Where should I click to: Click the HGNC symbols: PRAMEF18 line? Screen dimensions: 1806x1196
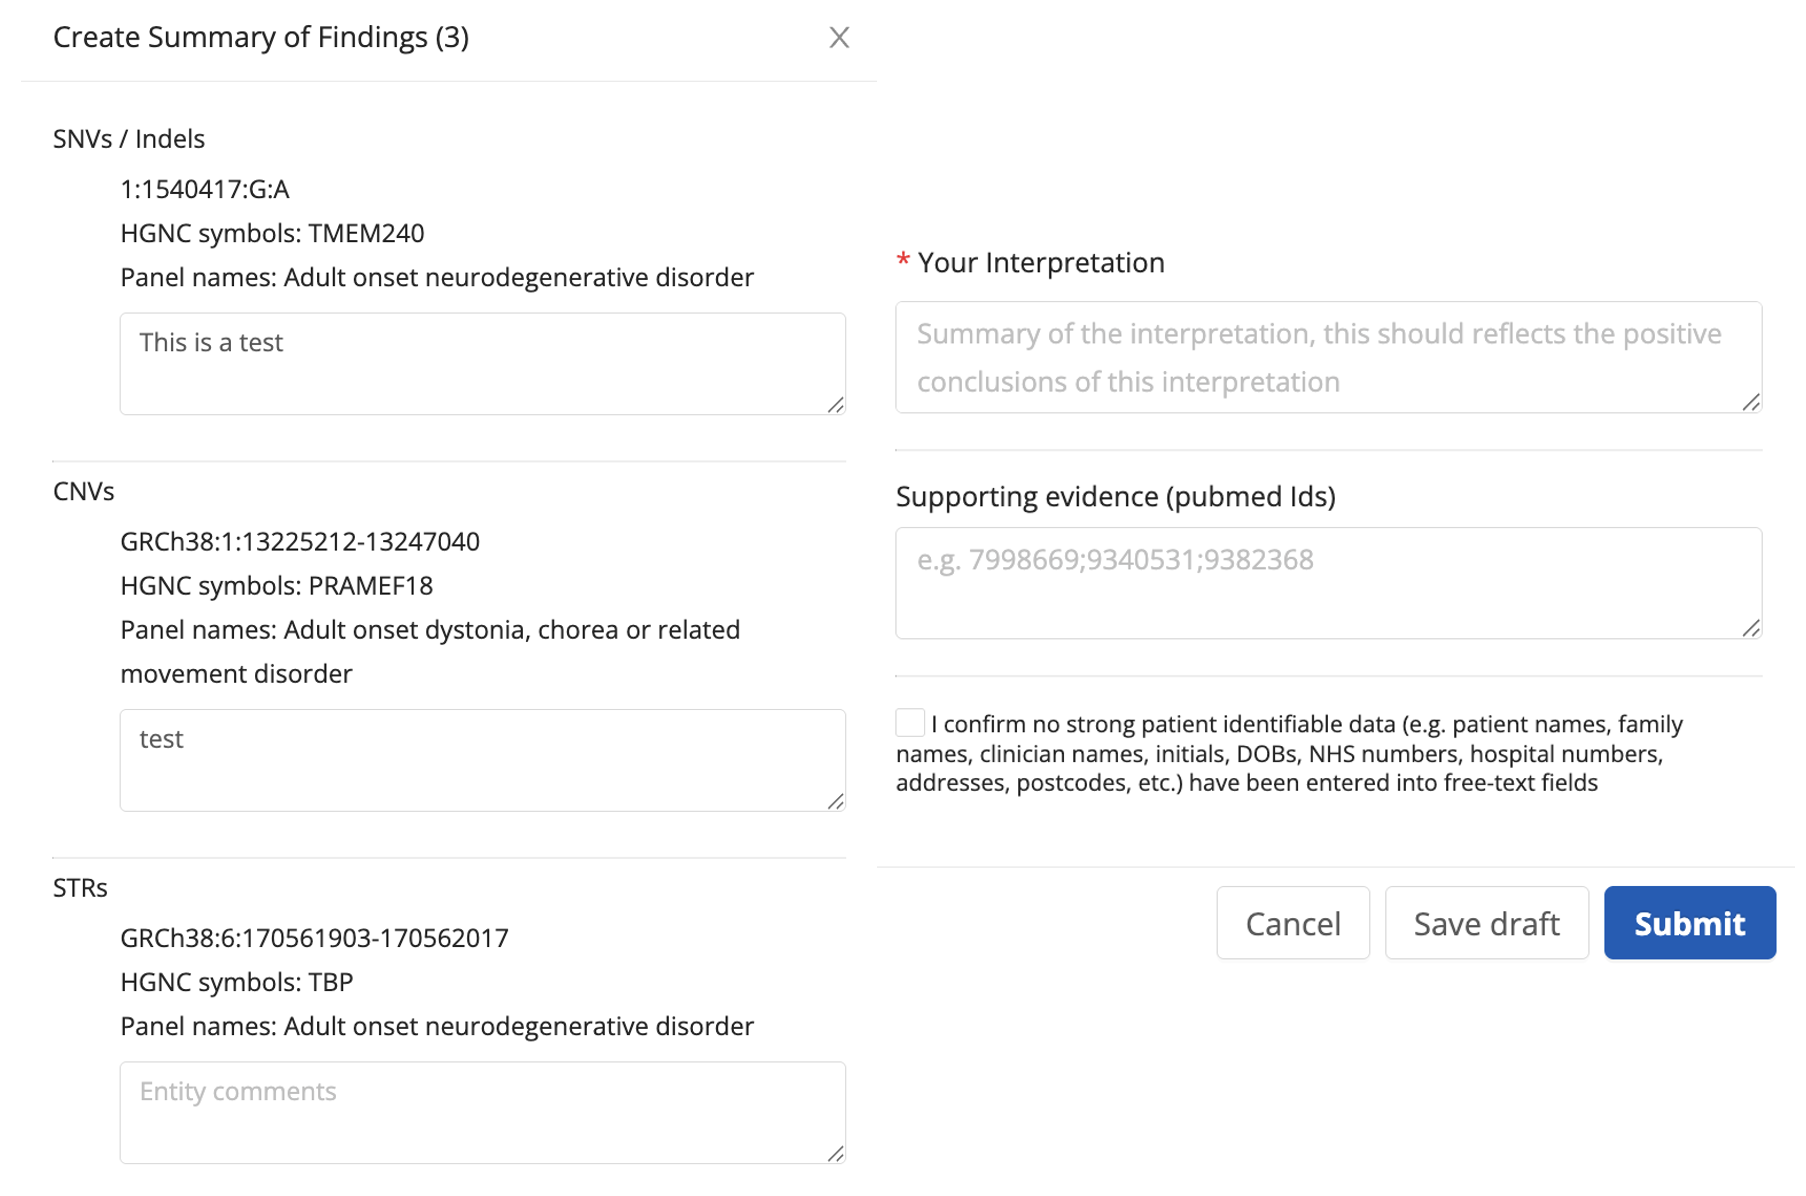coord(276,586)
